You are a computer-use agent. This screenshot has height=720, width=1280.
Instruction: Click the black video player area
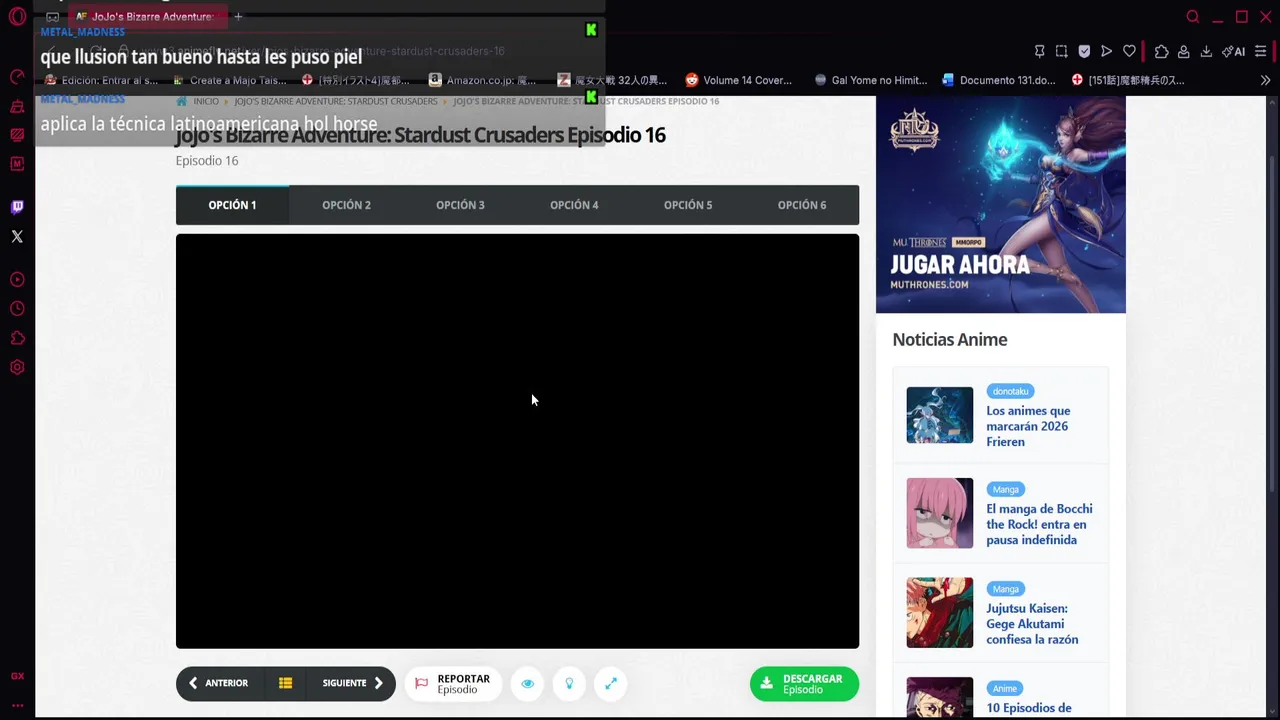[x=517, y=441]
